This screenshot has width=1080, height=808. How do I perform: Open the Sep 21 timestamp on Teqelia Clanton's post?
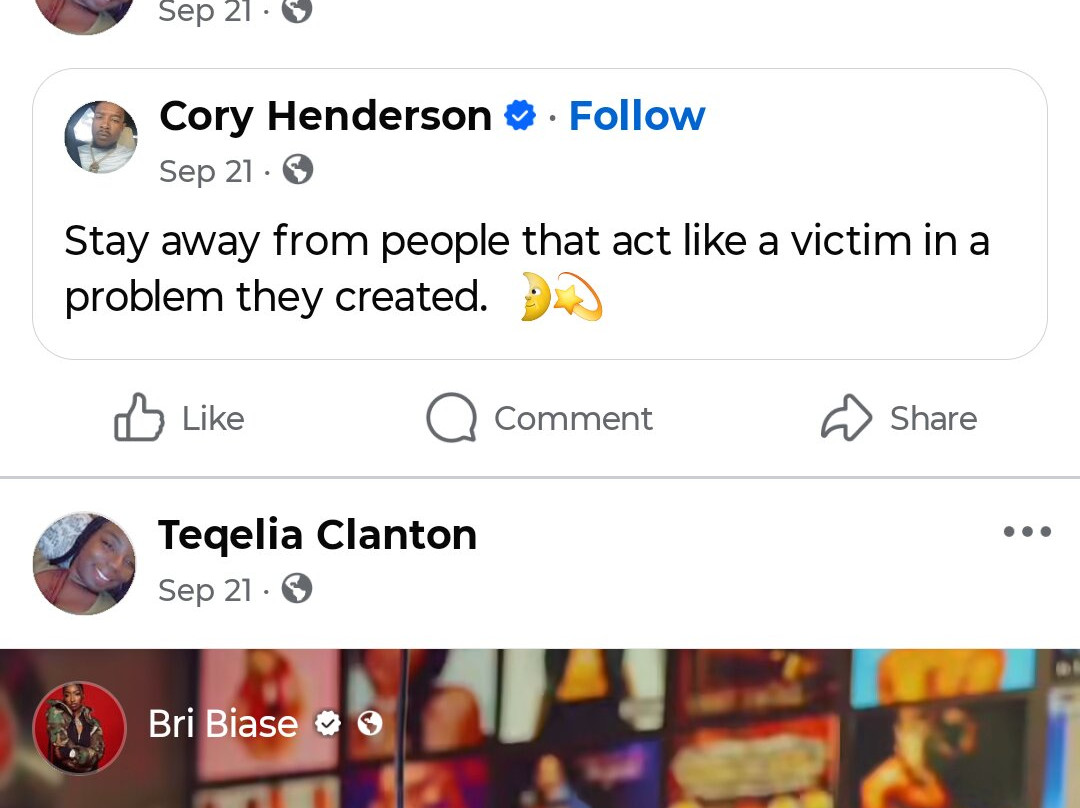tap(205, 590)
